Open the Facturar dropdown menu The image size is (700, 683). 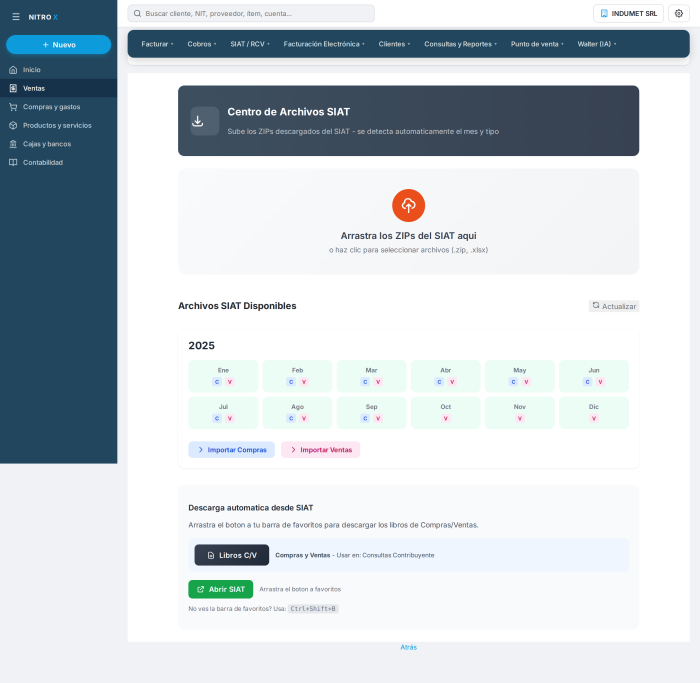(157, 44)
